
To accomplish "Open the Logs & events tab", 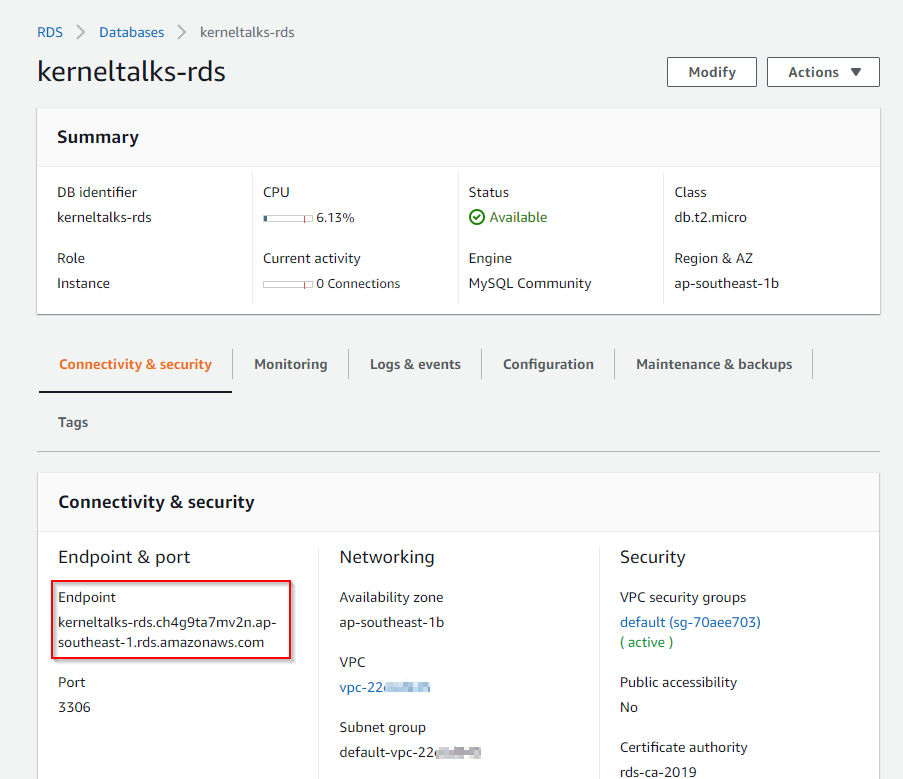I will click(x=415, y=364).
